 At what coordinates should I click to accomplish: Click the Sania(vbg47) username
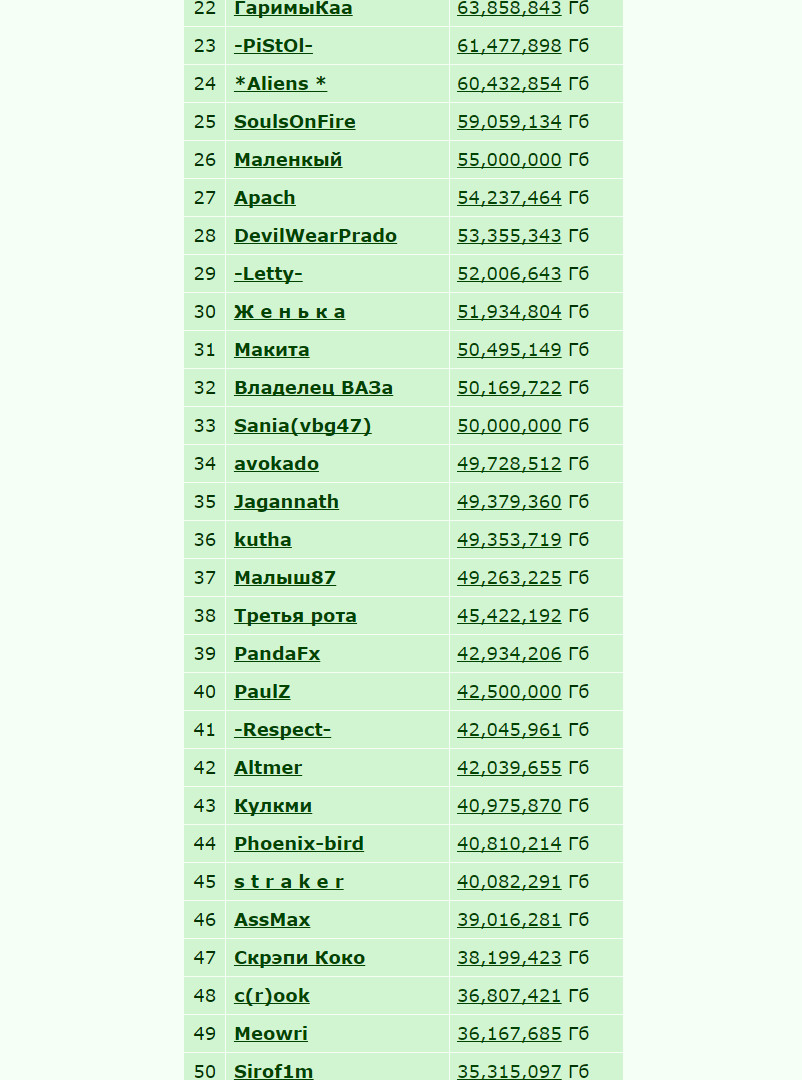coord(302,426)
